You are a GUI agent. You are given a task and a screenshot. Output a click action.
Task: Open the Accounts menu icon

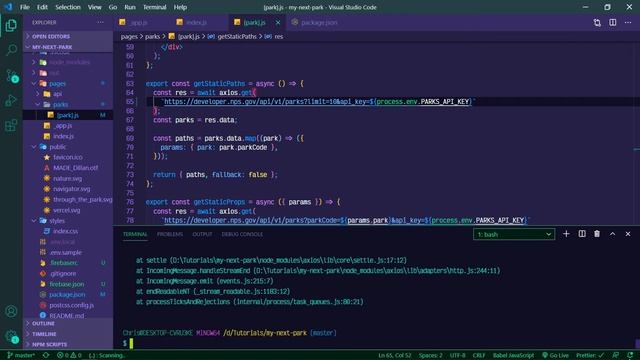[11, 311]
